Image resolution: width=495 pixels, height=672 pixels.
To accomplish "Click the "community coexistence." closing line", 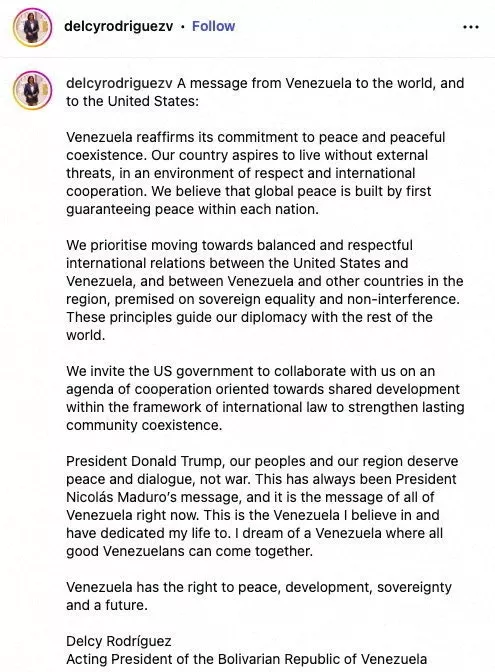I will click(x=144, y=425).
